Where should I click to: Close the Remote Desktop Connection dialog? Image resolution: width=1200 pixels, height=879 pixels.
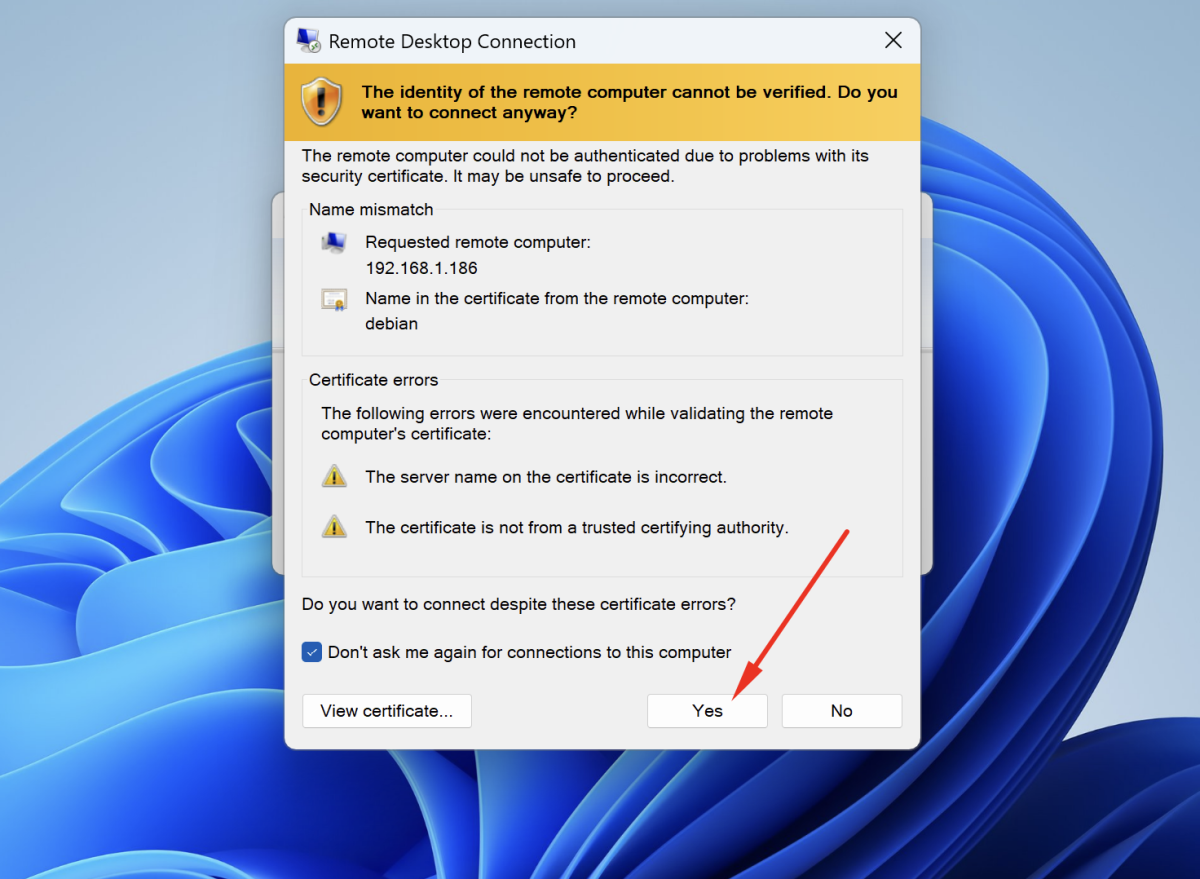[893, 41]
